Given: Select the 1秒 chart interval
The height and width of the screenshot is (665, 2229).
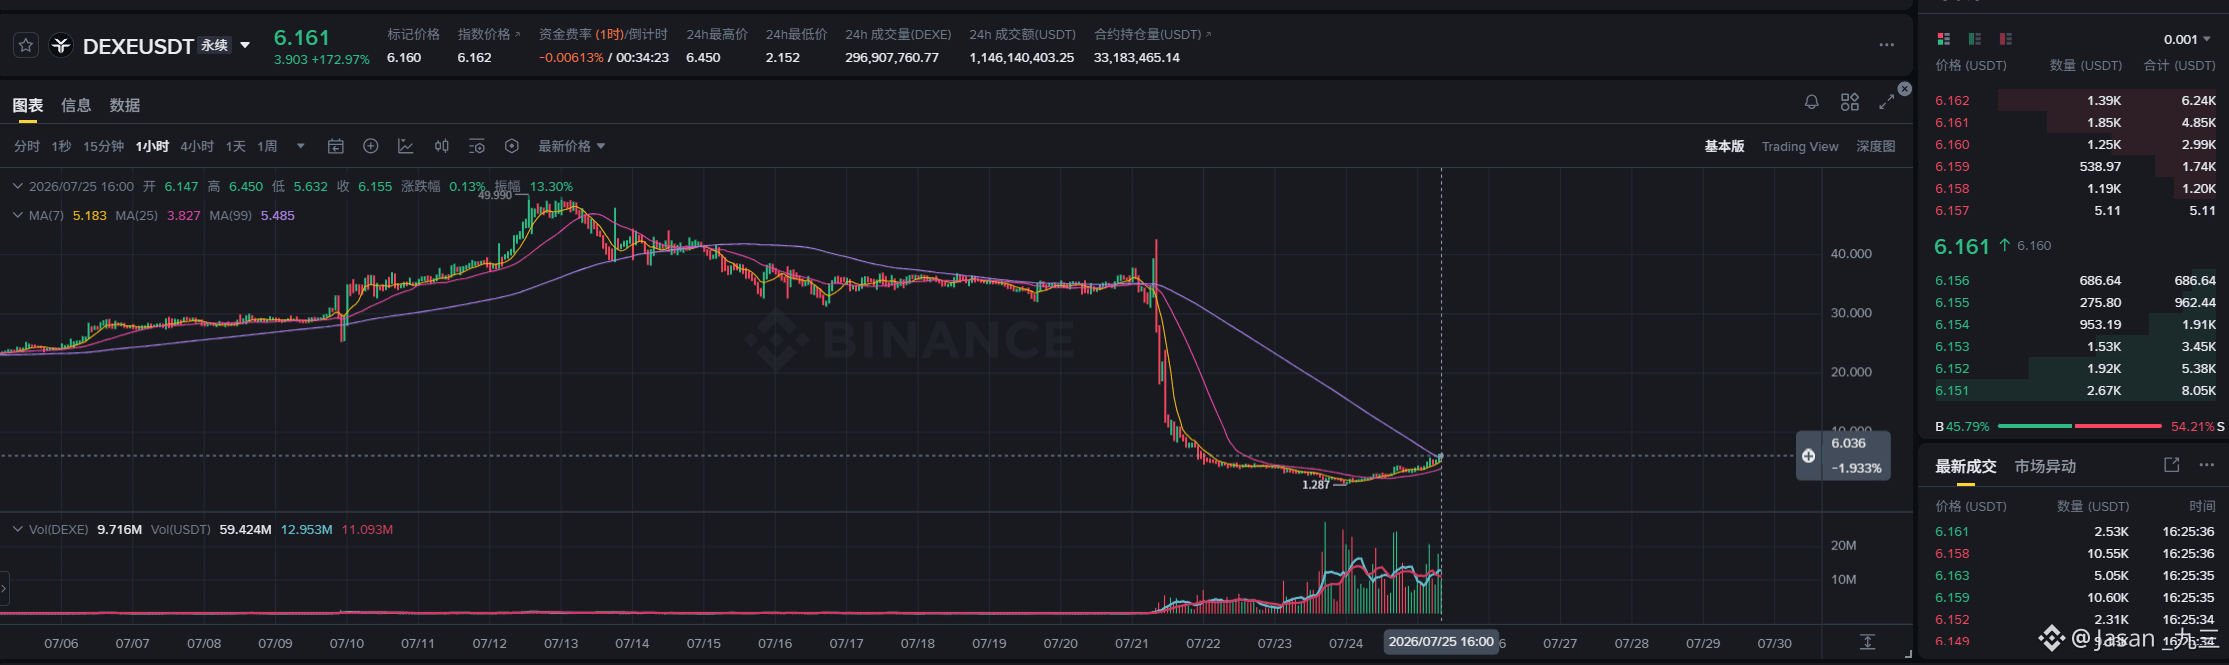Looking at the screenshot, I should (61, 146).
